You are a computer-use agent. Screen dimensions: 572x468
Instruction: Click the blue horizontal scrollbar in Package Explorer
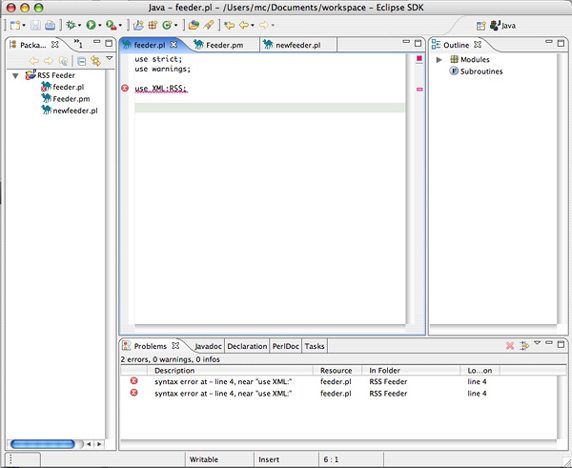pos(43,444)
